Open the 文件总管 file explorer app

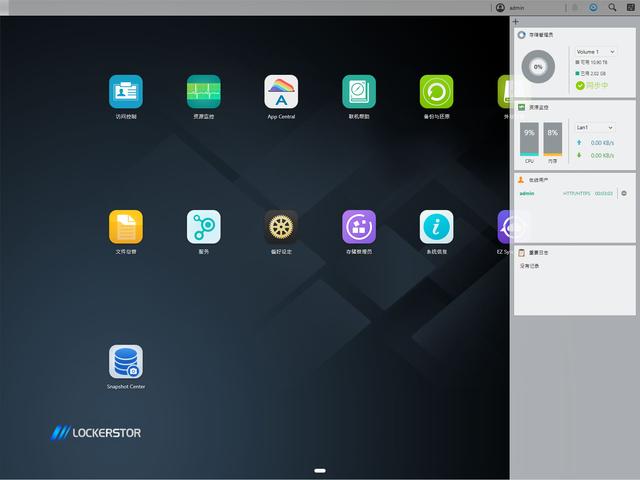(x=126, y=227)
